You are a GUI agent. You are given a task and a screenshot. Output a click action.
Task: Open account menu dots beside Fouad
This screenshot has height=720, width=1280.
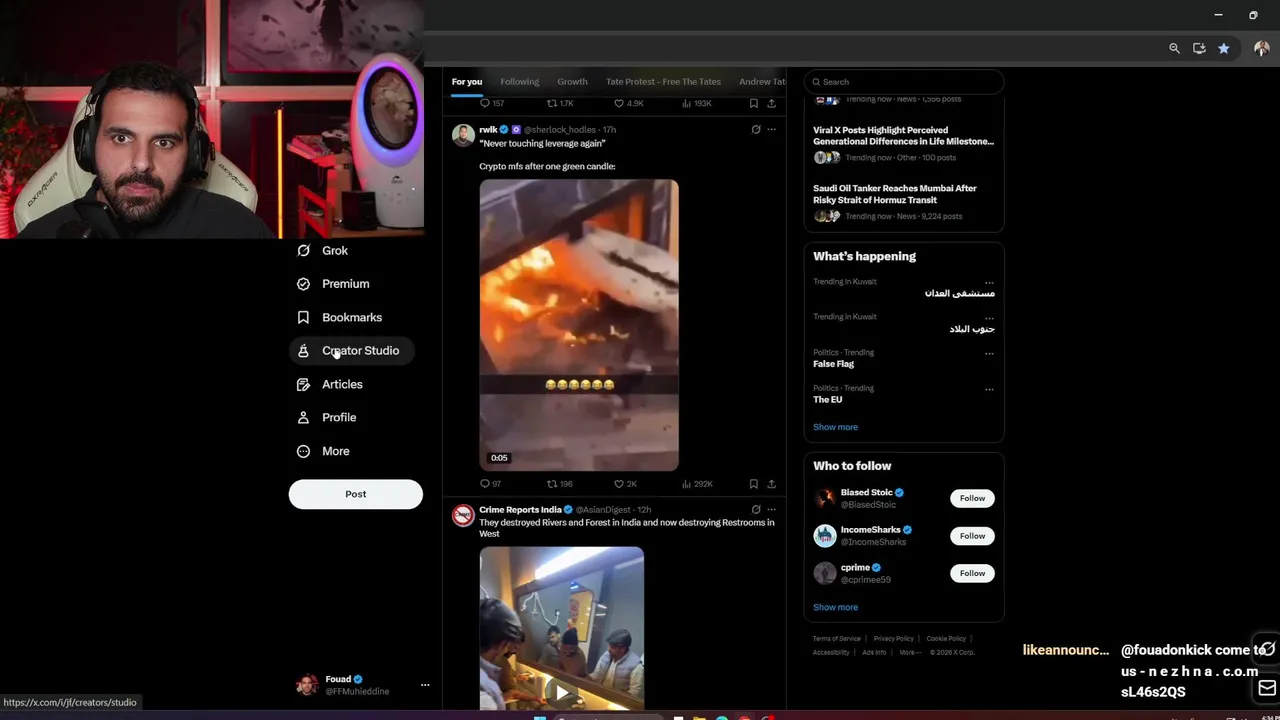[425, 685]
